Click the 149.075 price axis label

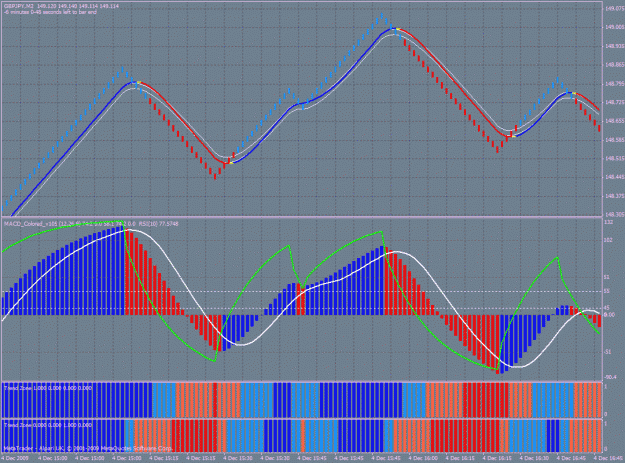click(x=614, y=8)
